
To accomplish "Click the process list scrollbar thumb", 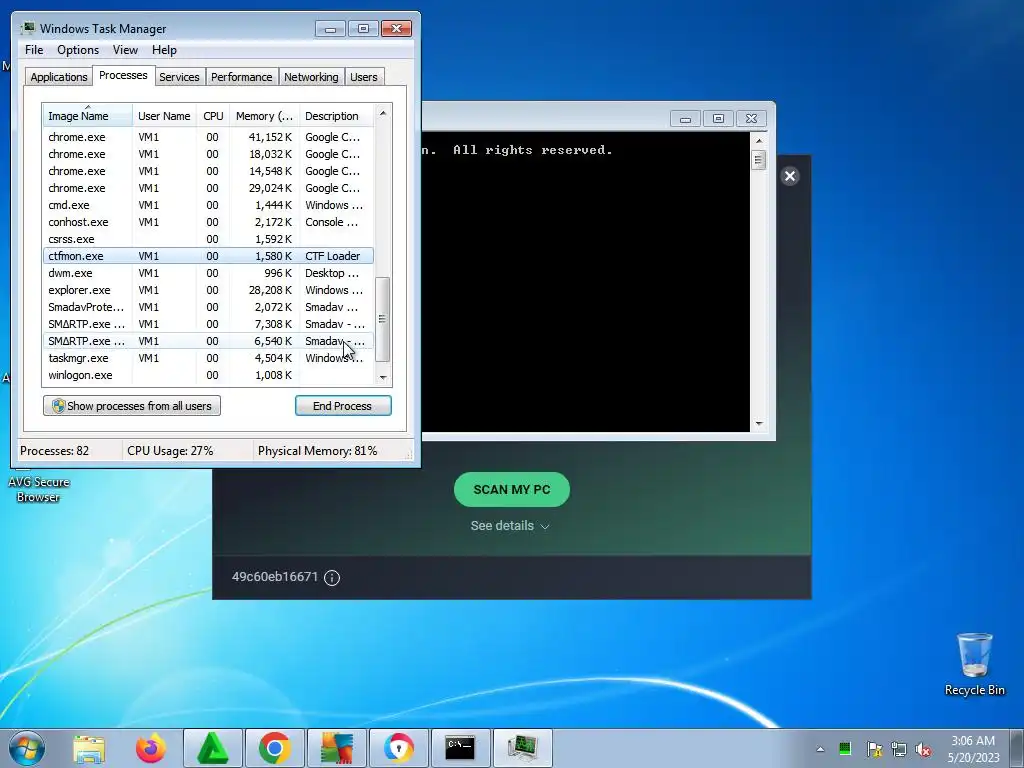I will 383,319.
